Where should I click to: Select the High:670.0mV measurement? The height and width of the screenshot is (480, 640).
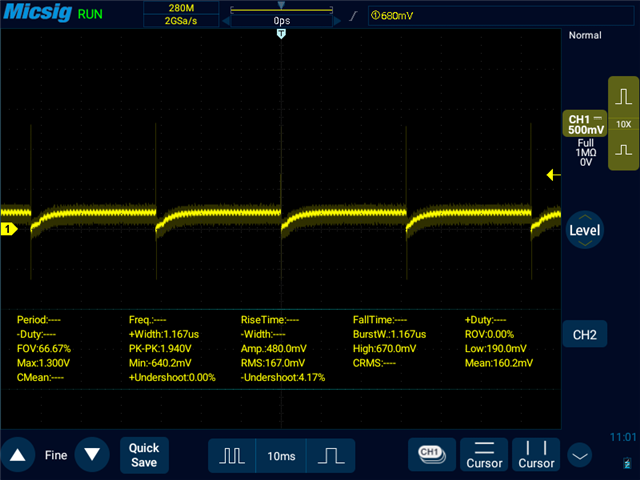point(384,349)
